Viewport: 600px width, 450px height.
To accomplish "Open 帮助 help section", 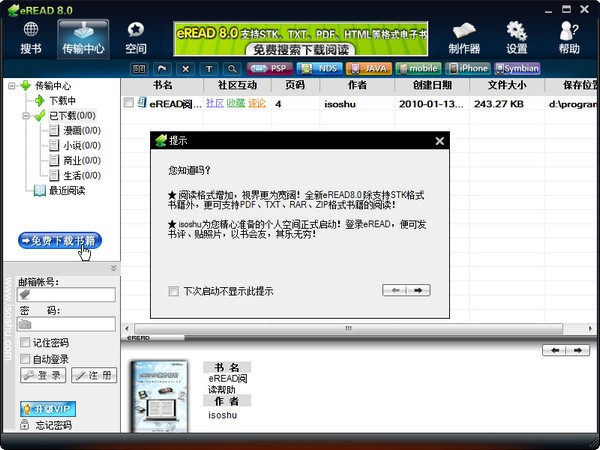I will pyautogui.click(x=569, y=38).
